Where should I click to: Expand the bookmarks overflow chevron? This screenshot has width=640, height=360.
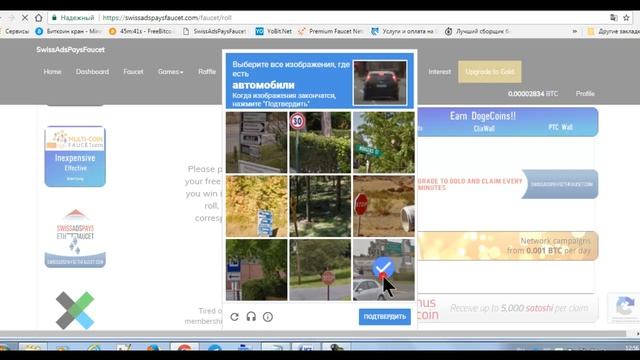point(575,31)
